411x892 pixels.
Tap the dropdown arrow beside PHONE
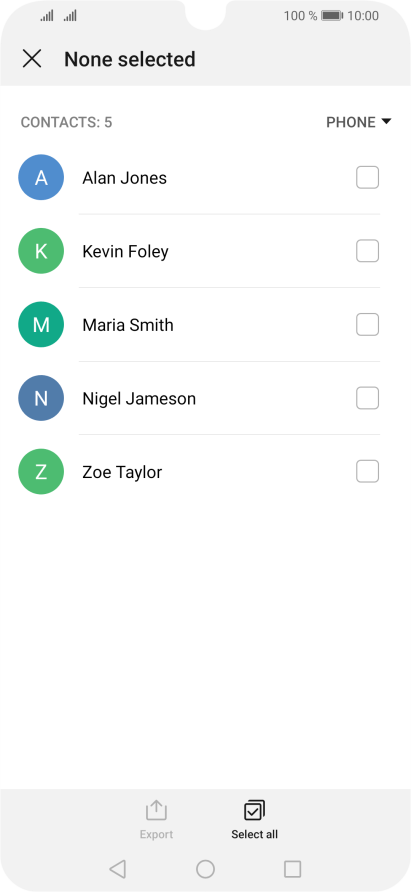coord(386,121)
